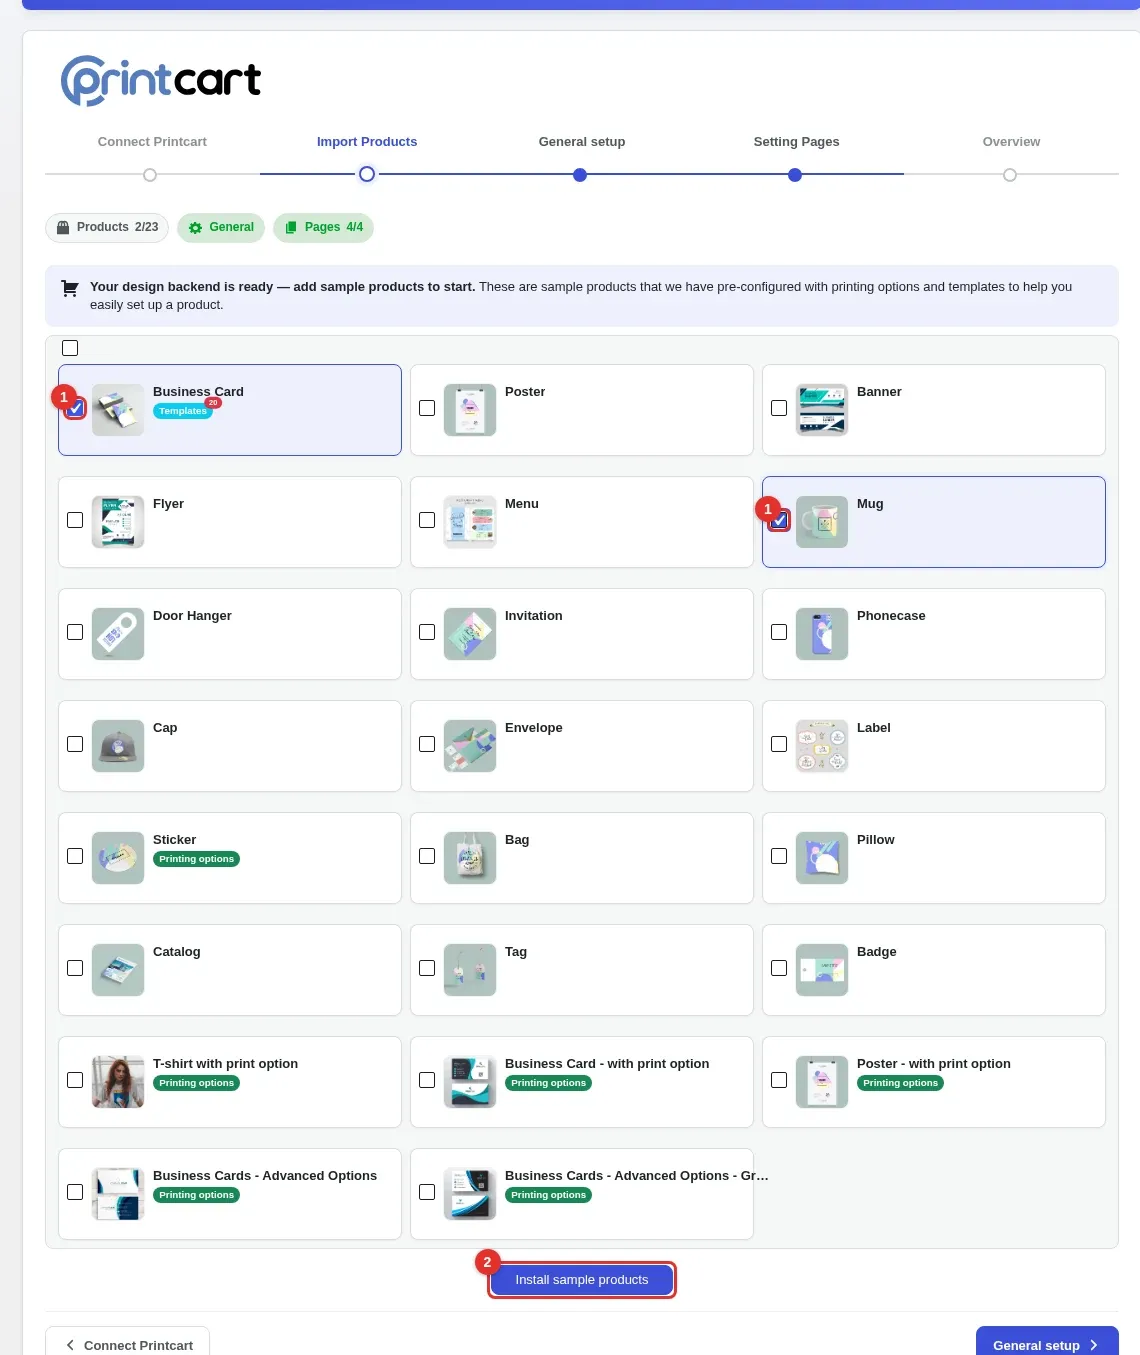Click the Banner product thumbnail

[822, 410]
